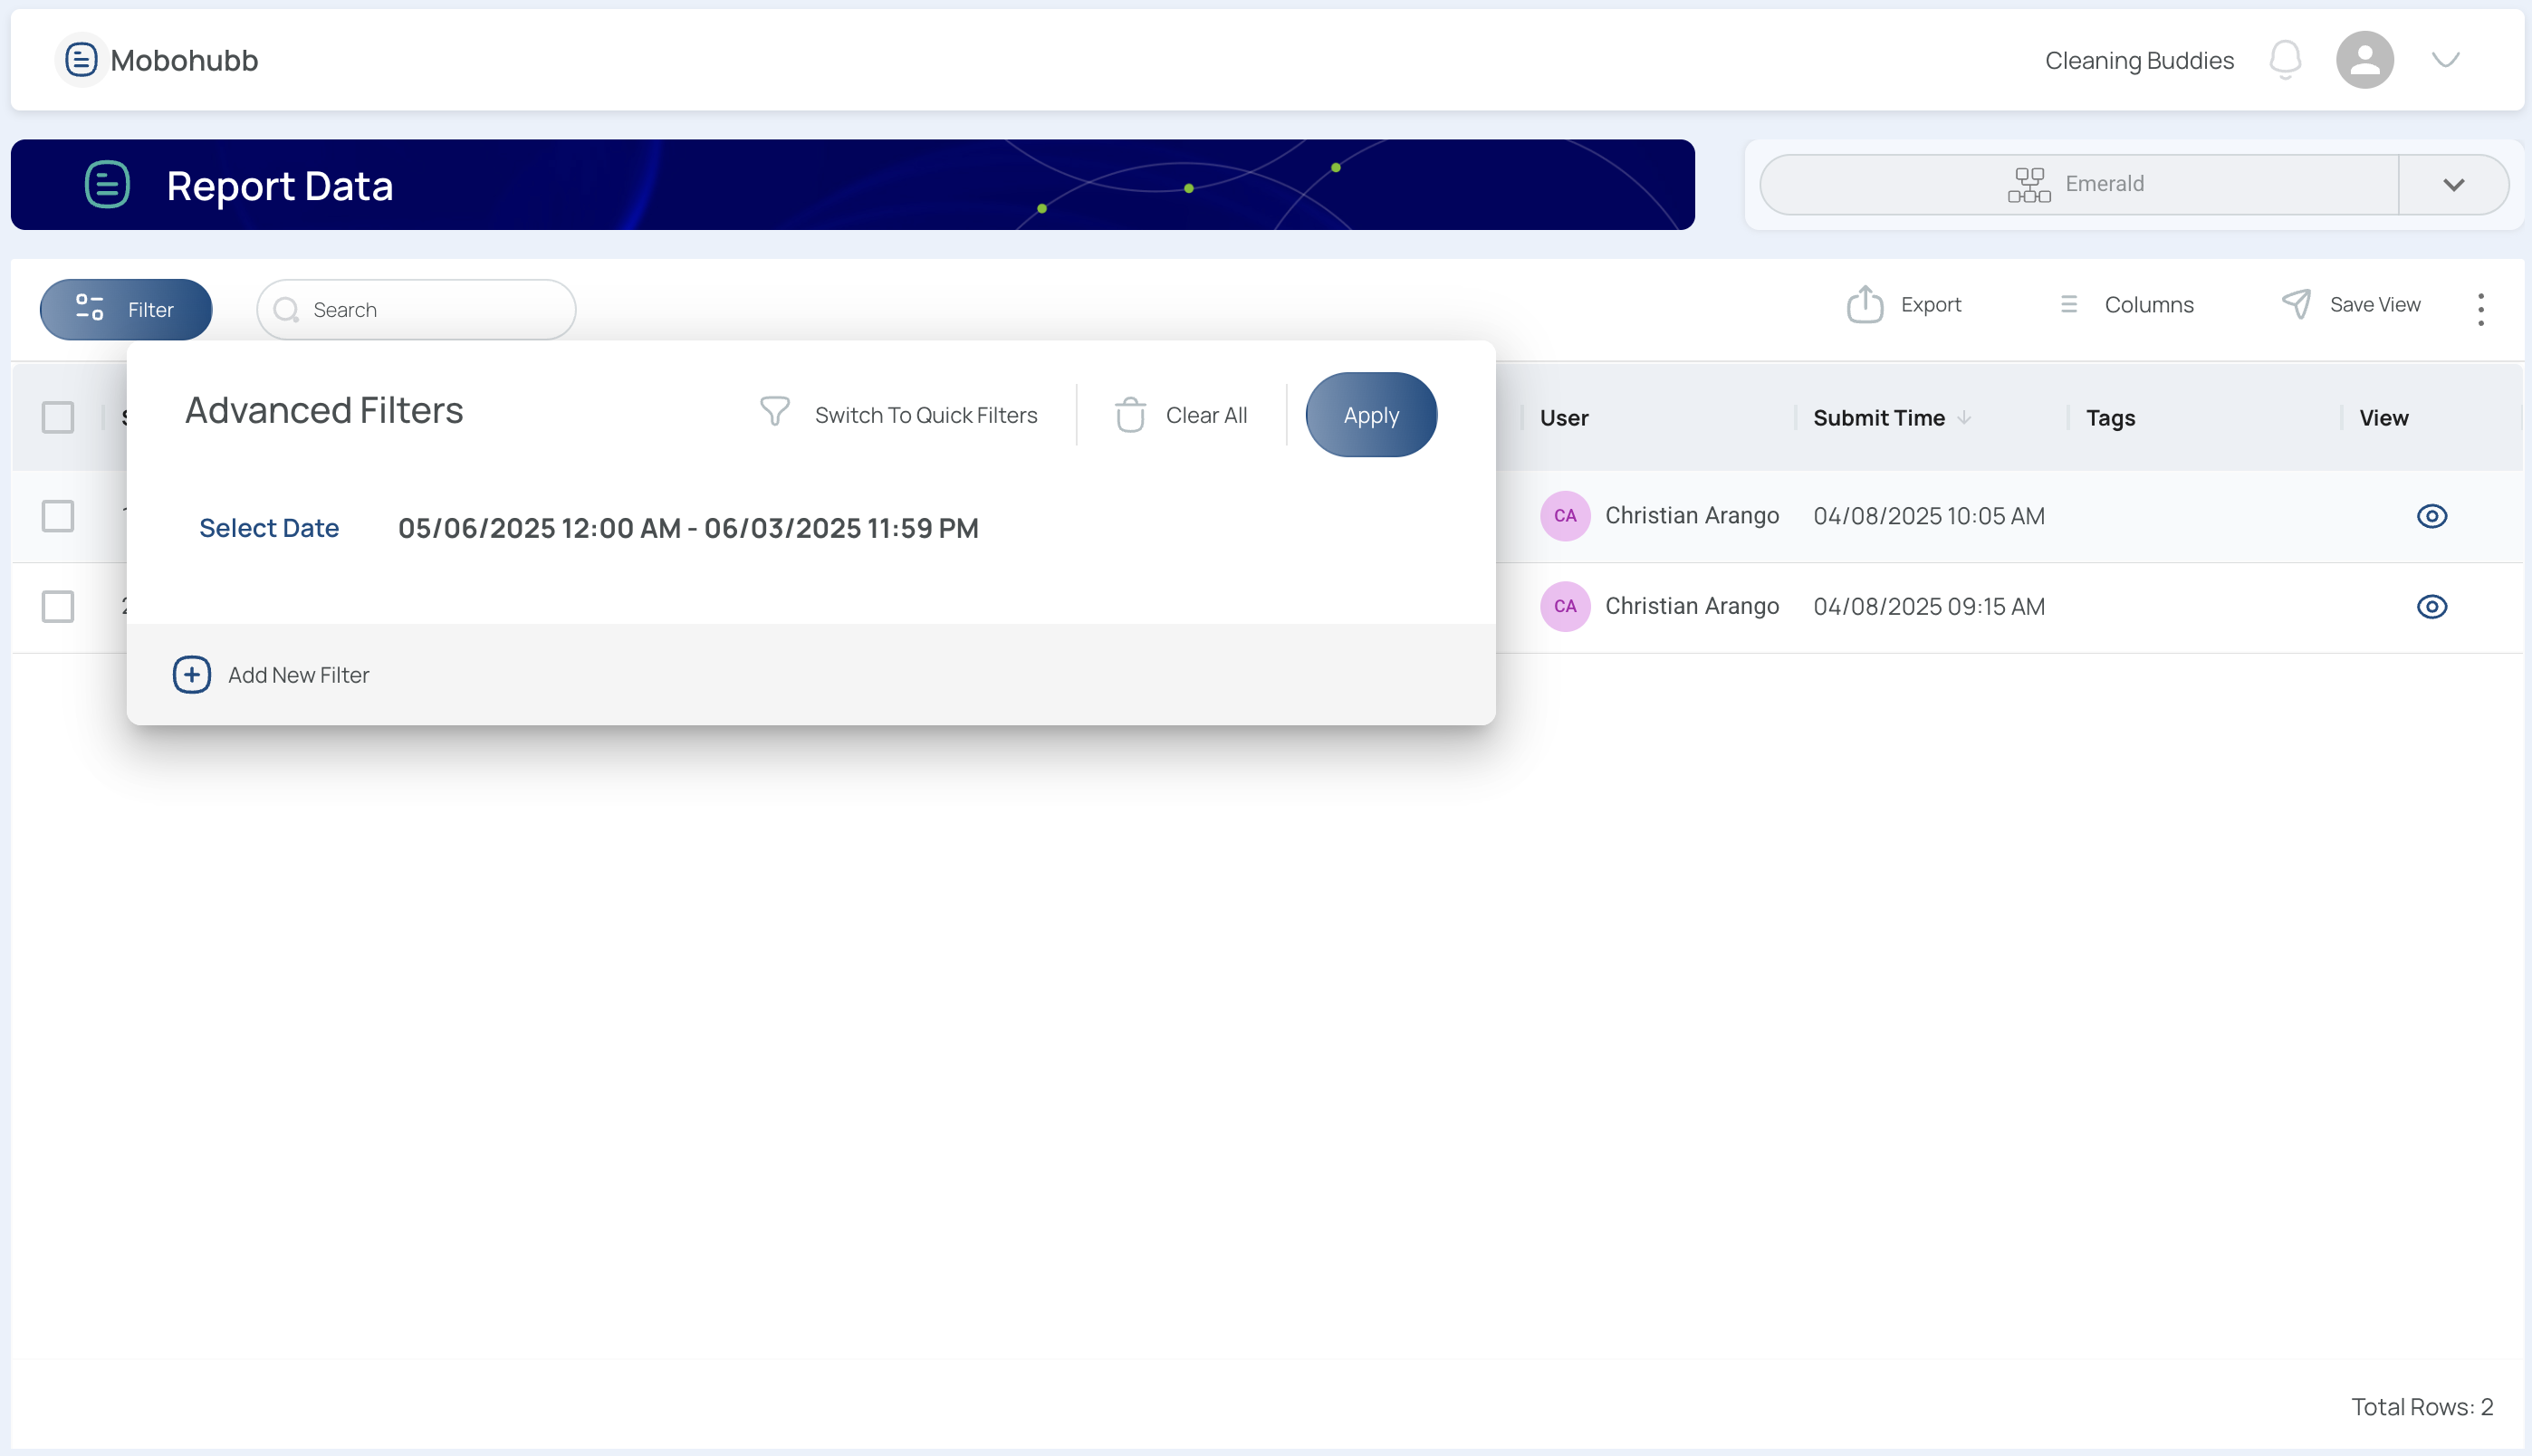Click CA avatar in the 09:15 AM row

1565,606
